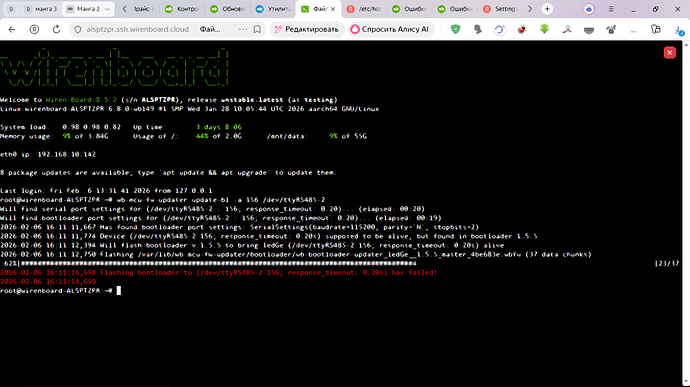Screen dimensions: 690x387
Task: Open the манга 3 tab group
Action: pos(42,9)
